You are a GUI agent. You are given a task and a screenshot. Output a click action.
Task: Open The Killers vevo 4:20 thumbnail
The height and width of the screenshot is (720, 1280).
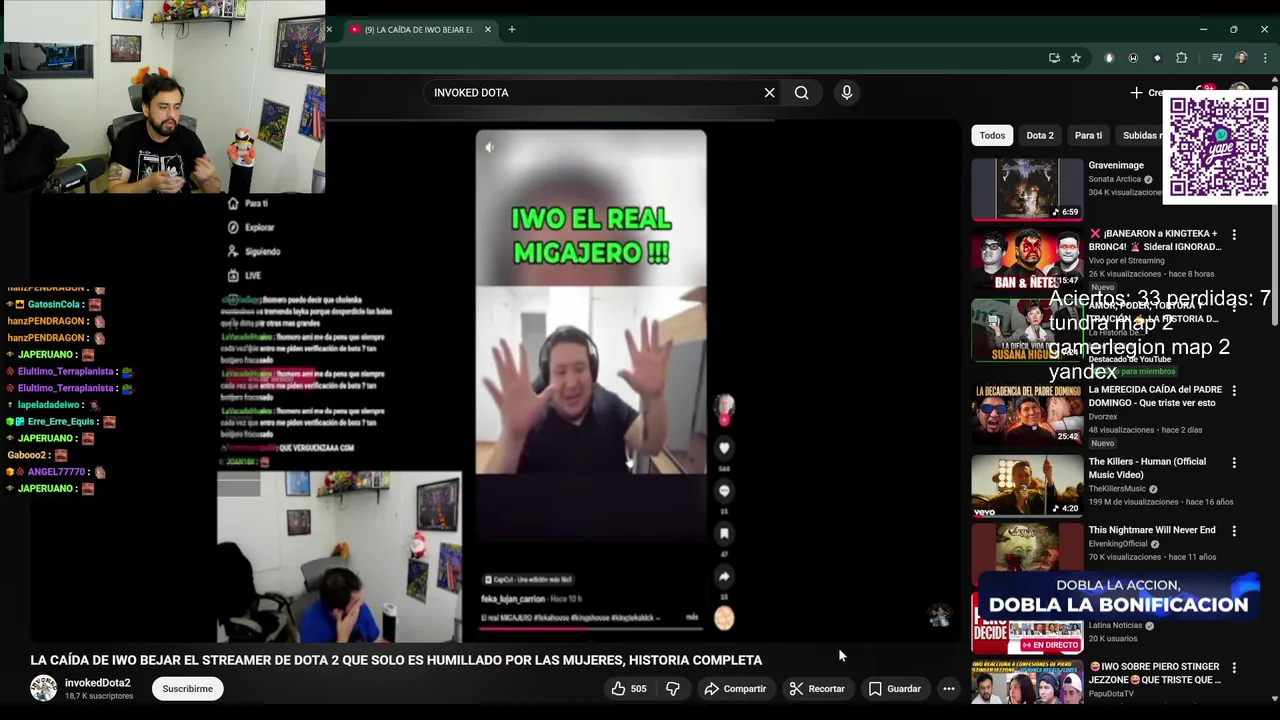point(1027,486)
